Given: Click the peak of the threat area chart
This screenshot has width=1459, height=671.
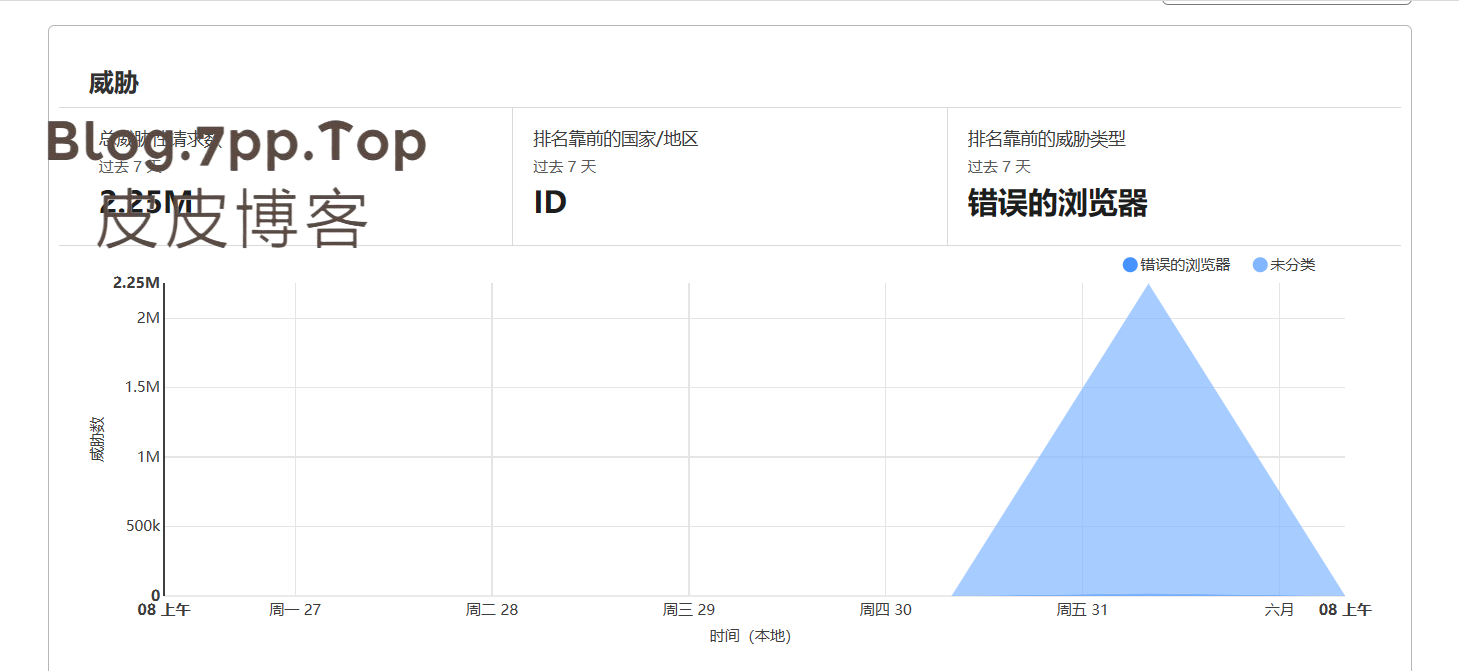Looking at the screenshot, I should pos(1148,286).
